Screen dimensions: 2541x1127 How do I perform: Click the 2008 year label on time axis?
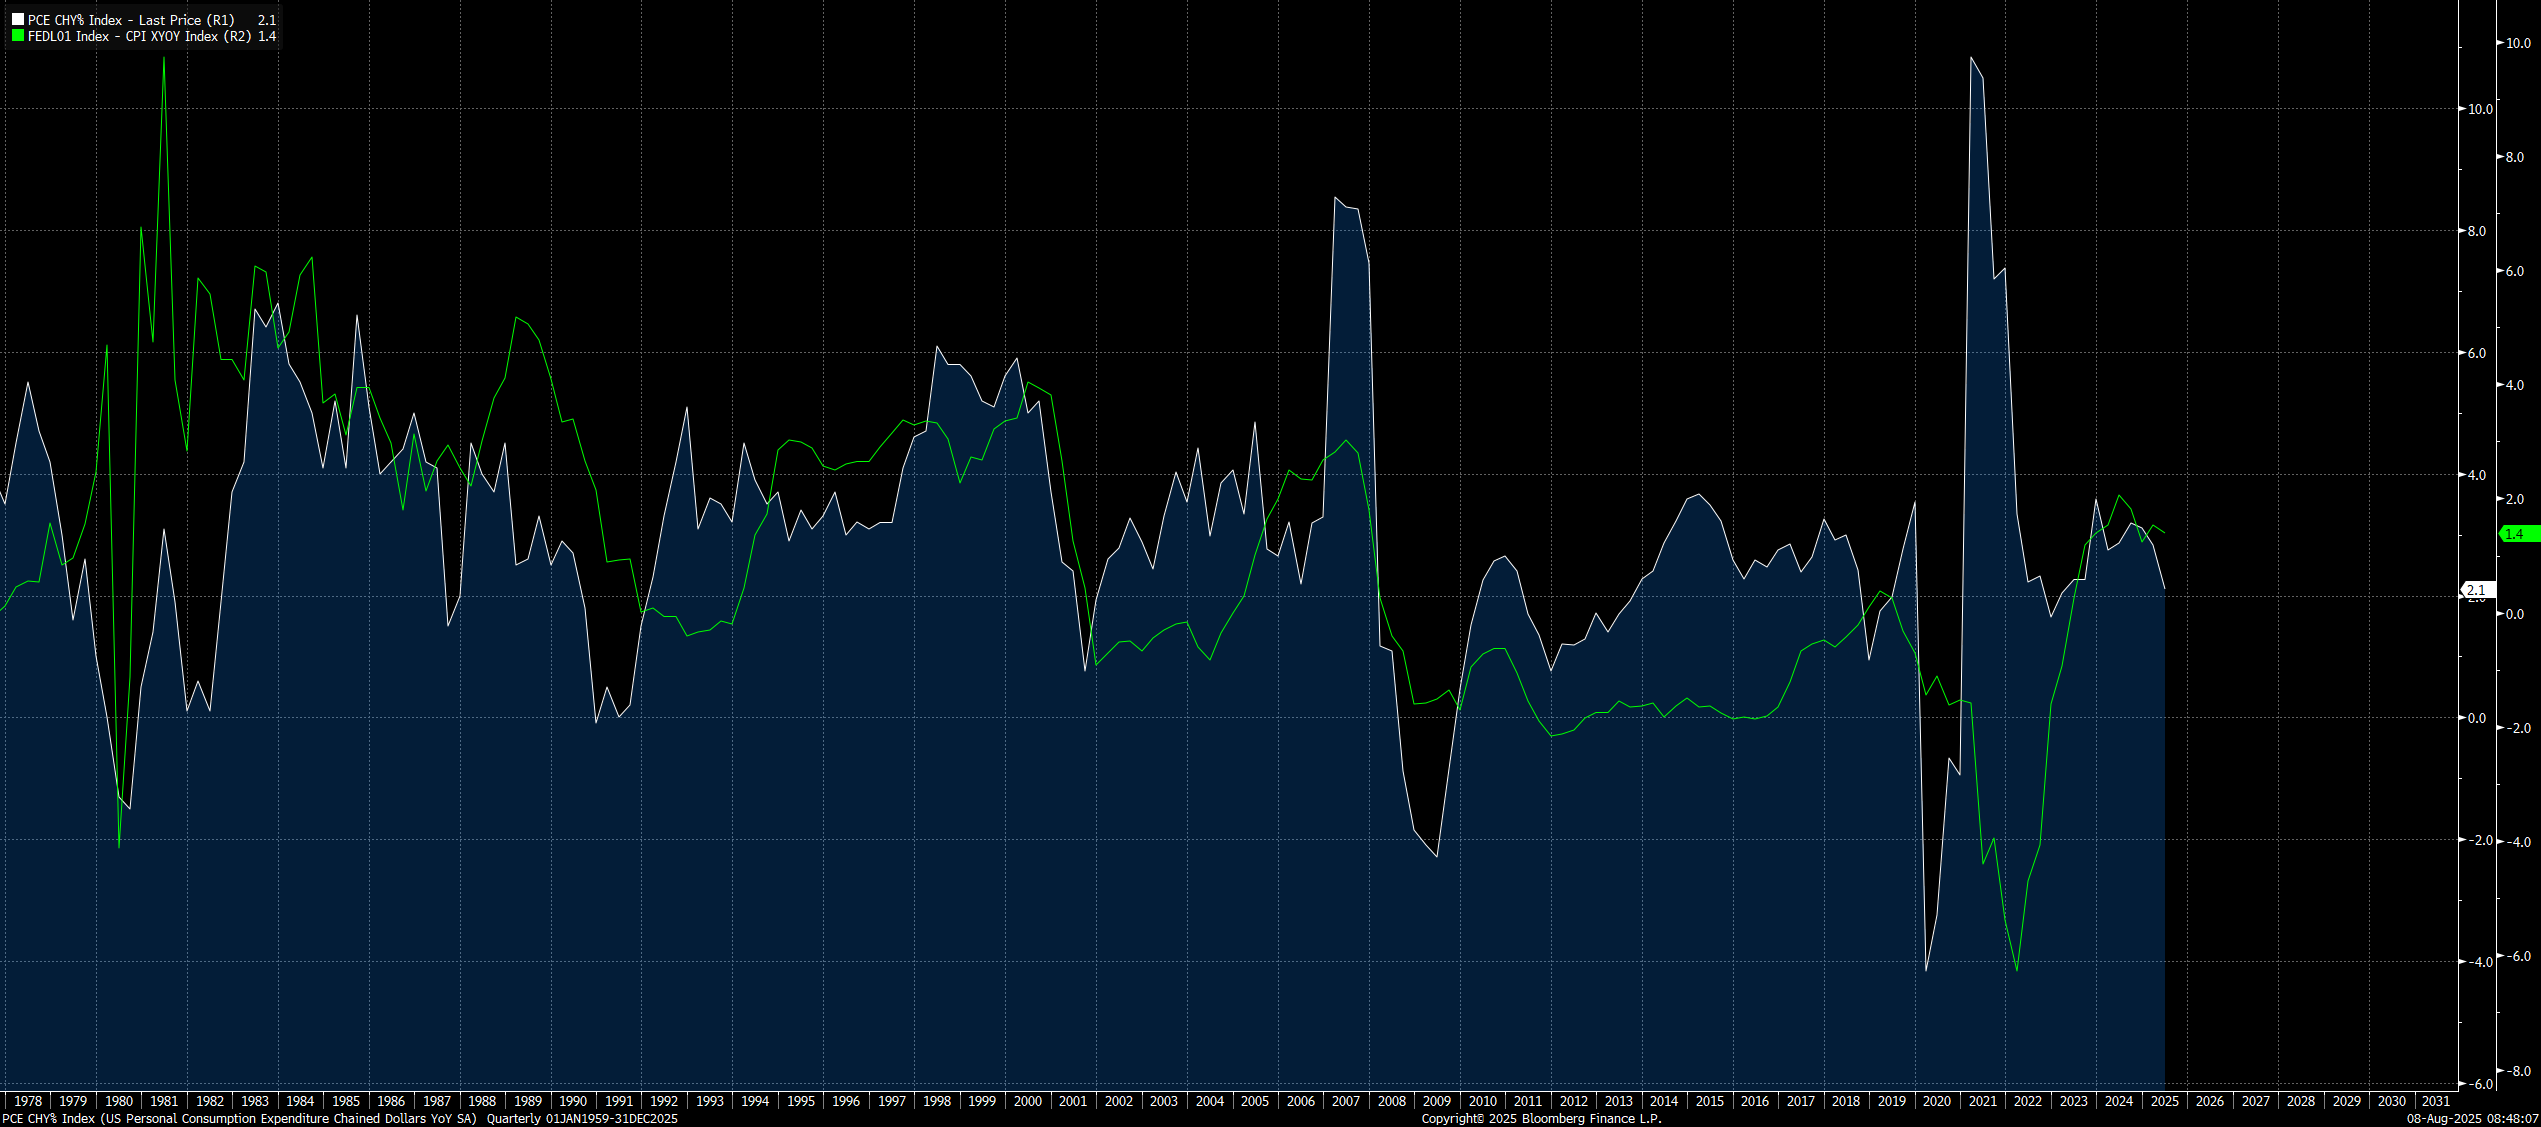point(1391,1101)
